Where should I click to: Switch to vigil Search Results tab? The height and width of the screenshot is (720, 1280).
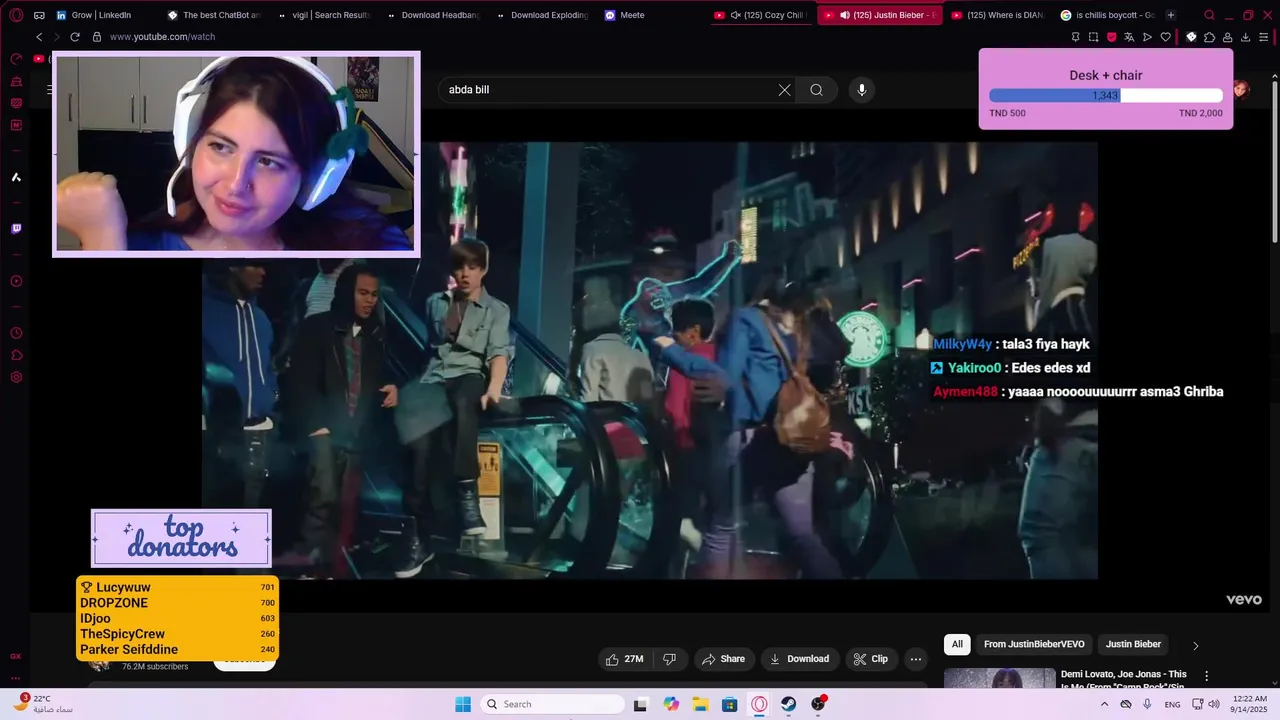click(x=324, y=15)
